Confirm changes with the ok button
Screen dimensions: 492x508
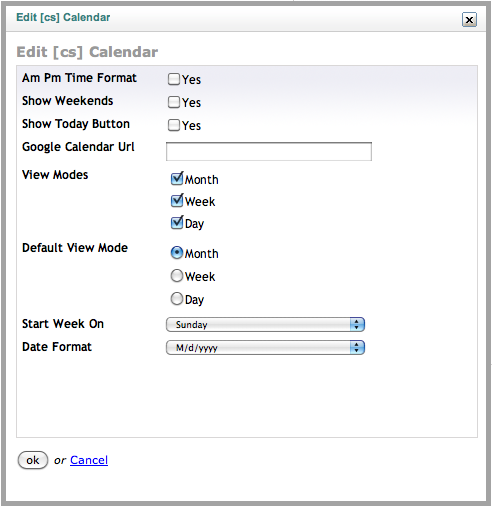coord(33,460)
